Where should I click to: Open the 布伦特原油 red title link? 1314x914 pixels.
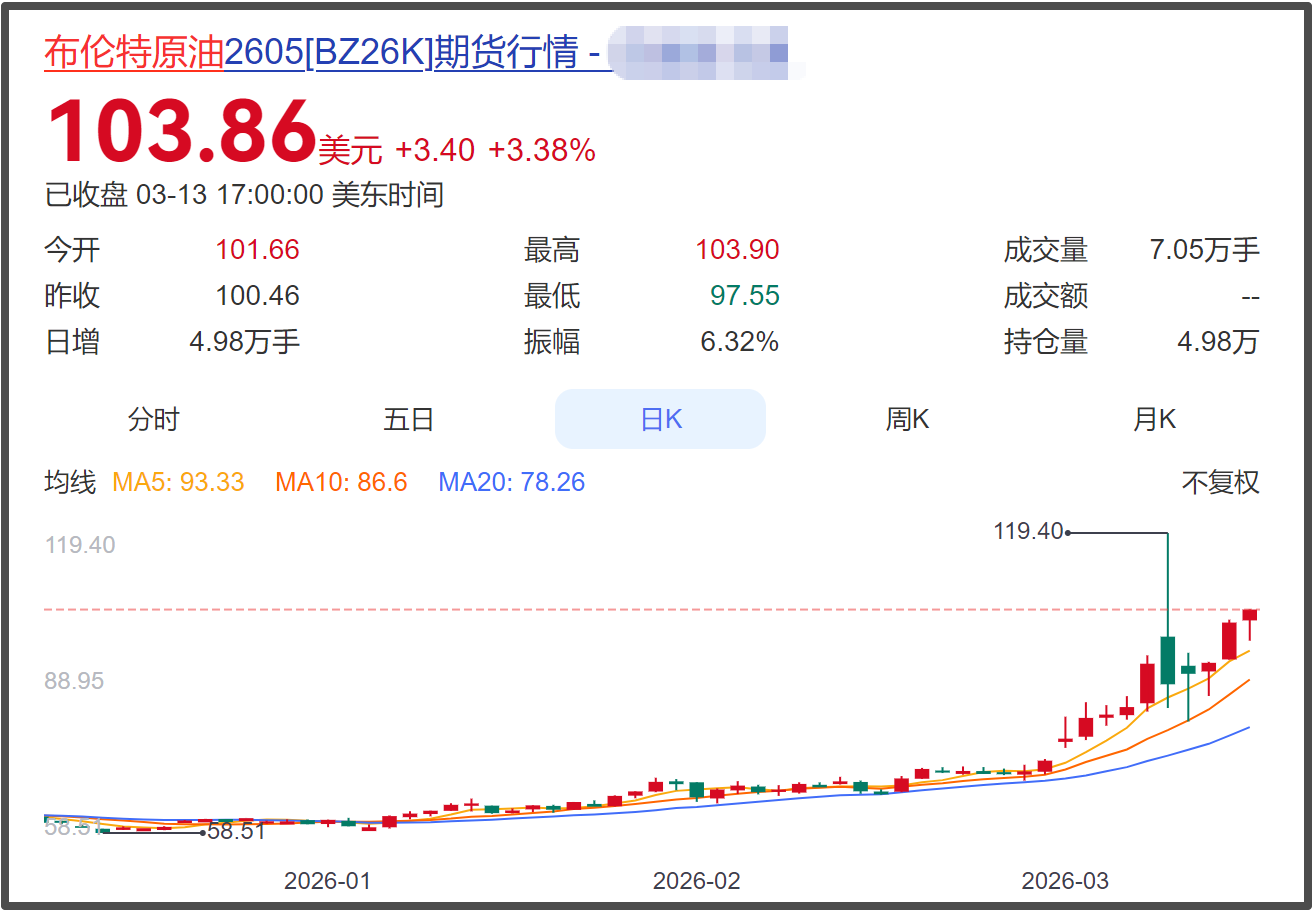133,53
